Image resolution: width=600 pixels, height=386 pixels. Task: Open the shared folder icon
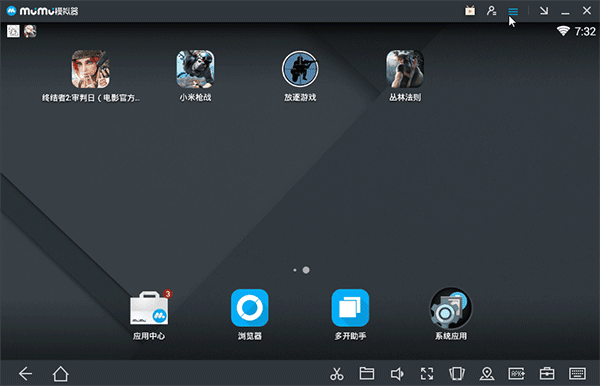(x=367, y=373)
